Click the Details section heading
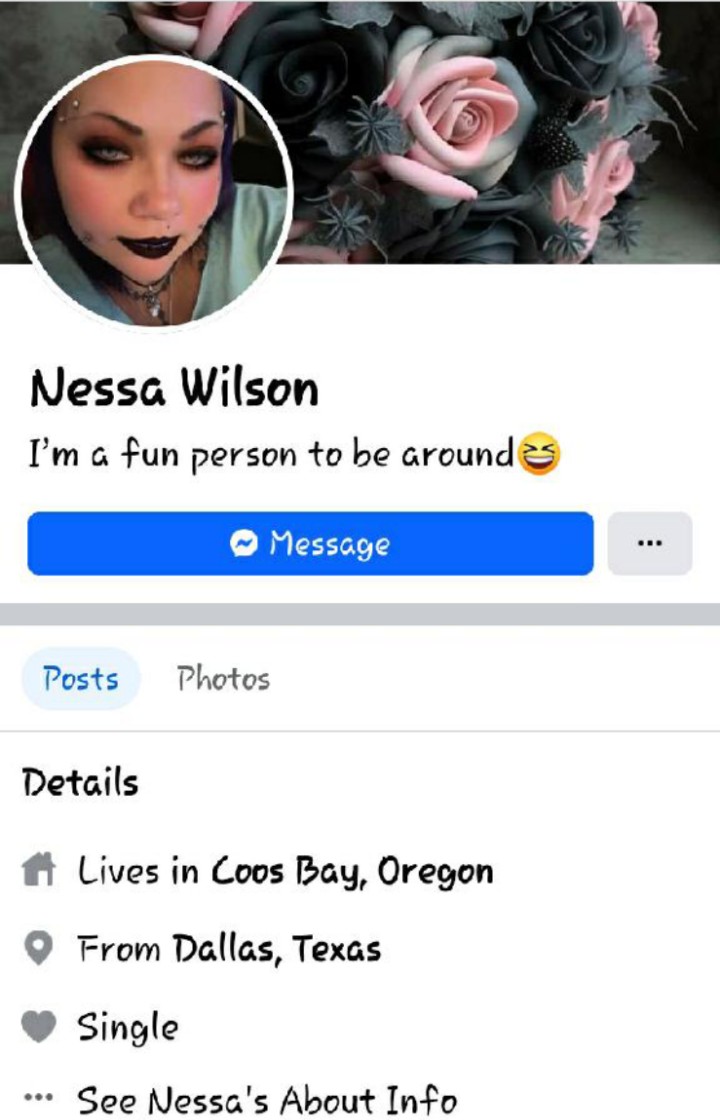The width and height of the screenshot is (720, 1120). point(80,782)
